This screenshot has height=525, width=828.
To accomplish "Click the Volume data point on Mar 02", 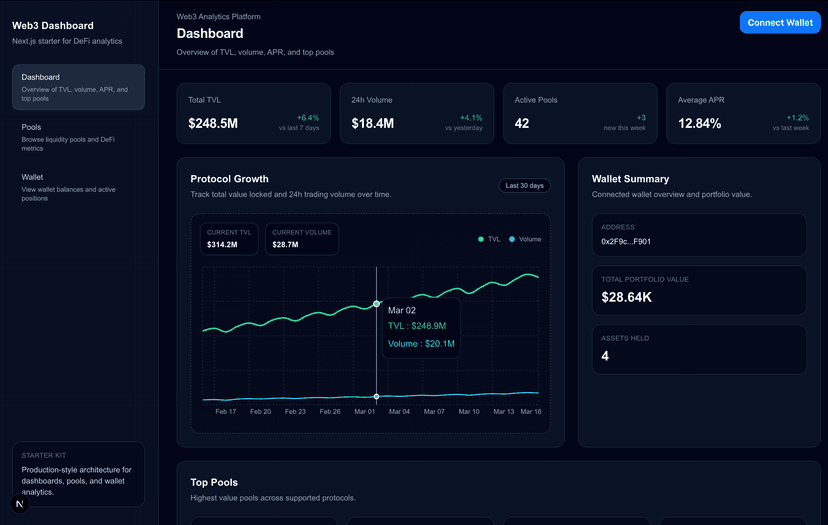I will click(x=376, y=397).
